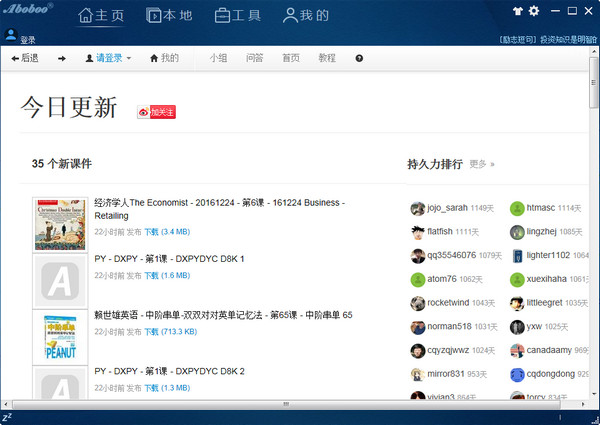Open settings gear in title bar
This screenshot has height=425, width=600.
click(533, 11)
